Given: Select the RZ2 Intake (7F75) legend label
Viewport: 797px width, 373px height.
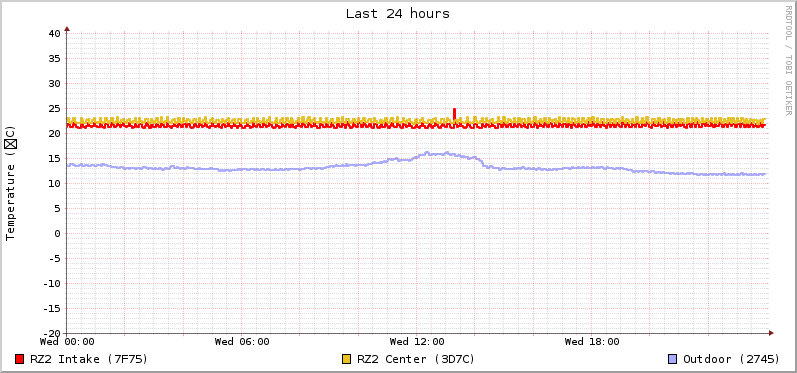Looking at the screenshot, I should pos(89,359).
